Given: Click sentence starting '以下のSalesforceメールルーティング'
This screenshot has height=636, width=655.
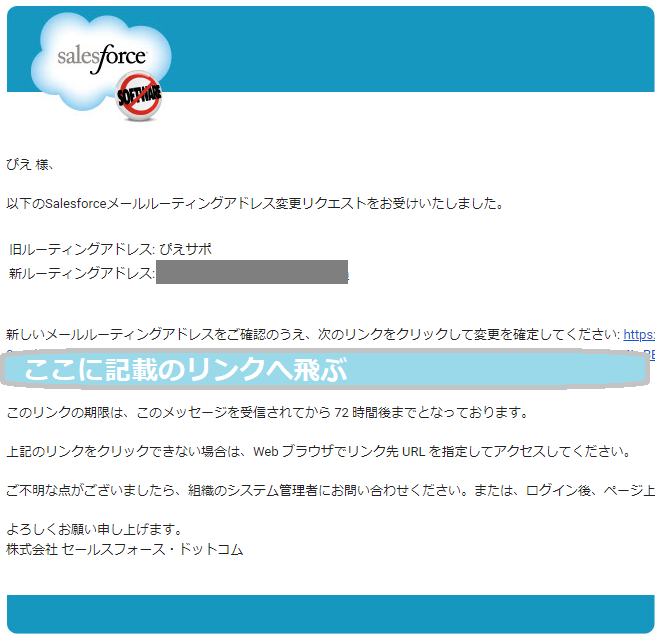Looking at the screenshot, I should click(255, 204).
